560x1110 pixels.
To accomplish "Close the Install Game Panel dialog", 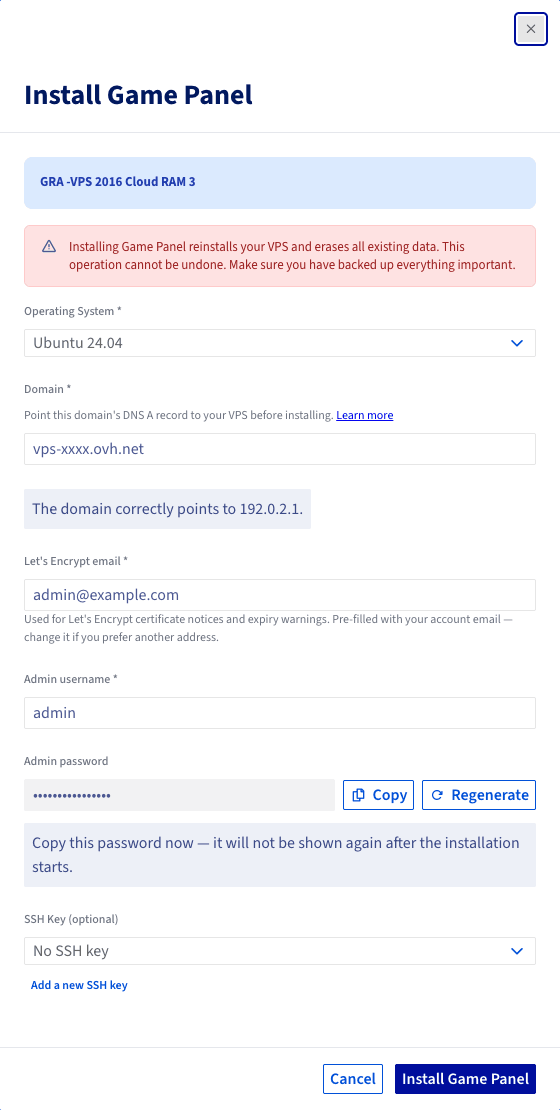I will tap(530, 29).
